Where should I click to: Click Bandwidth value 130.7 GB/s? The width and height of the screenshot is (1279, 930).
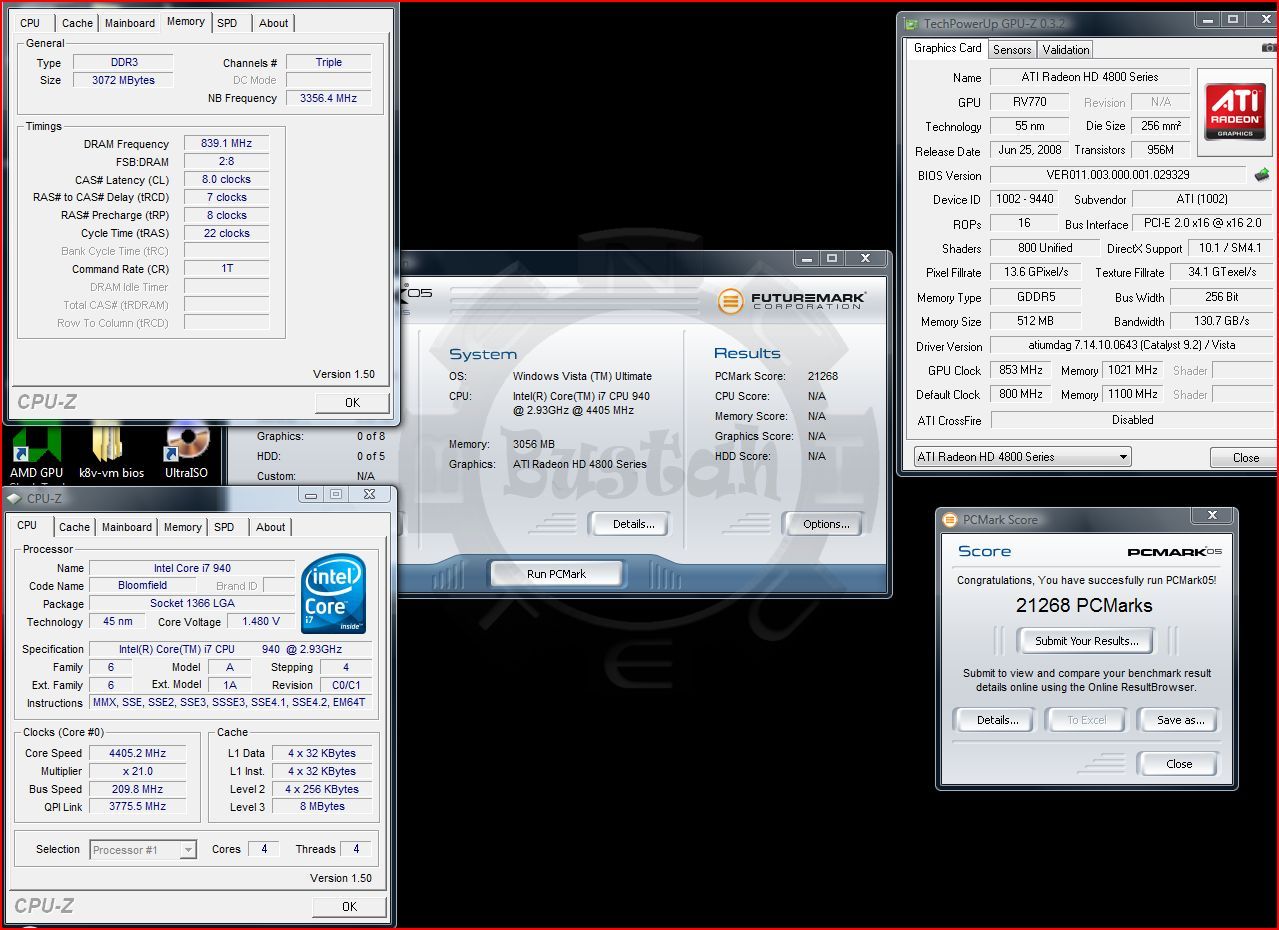click(x=1222, y=321)
